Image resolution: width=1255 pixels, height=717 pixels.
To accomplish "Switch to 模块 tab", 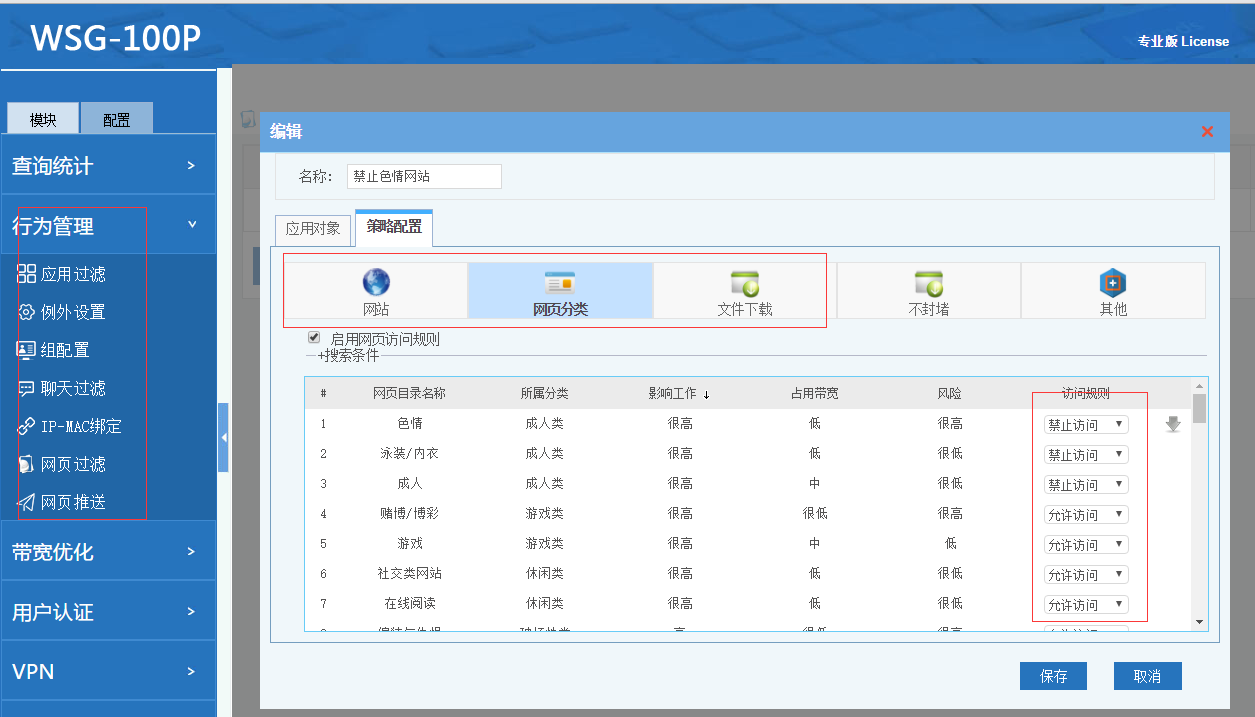I will pos(43,120).
